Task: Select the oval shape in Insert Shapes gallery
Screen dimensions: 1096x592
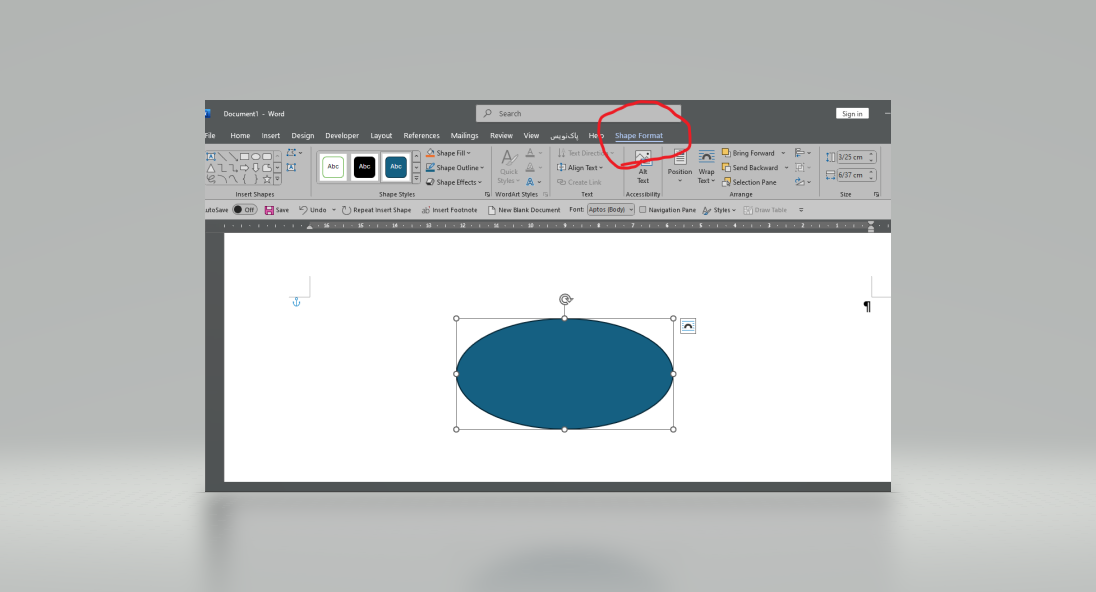Action: (x=256, y=156)
